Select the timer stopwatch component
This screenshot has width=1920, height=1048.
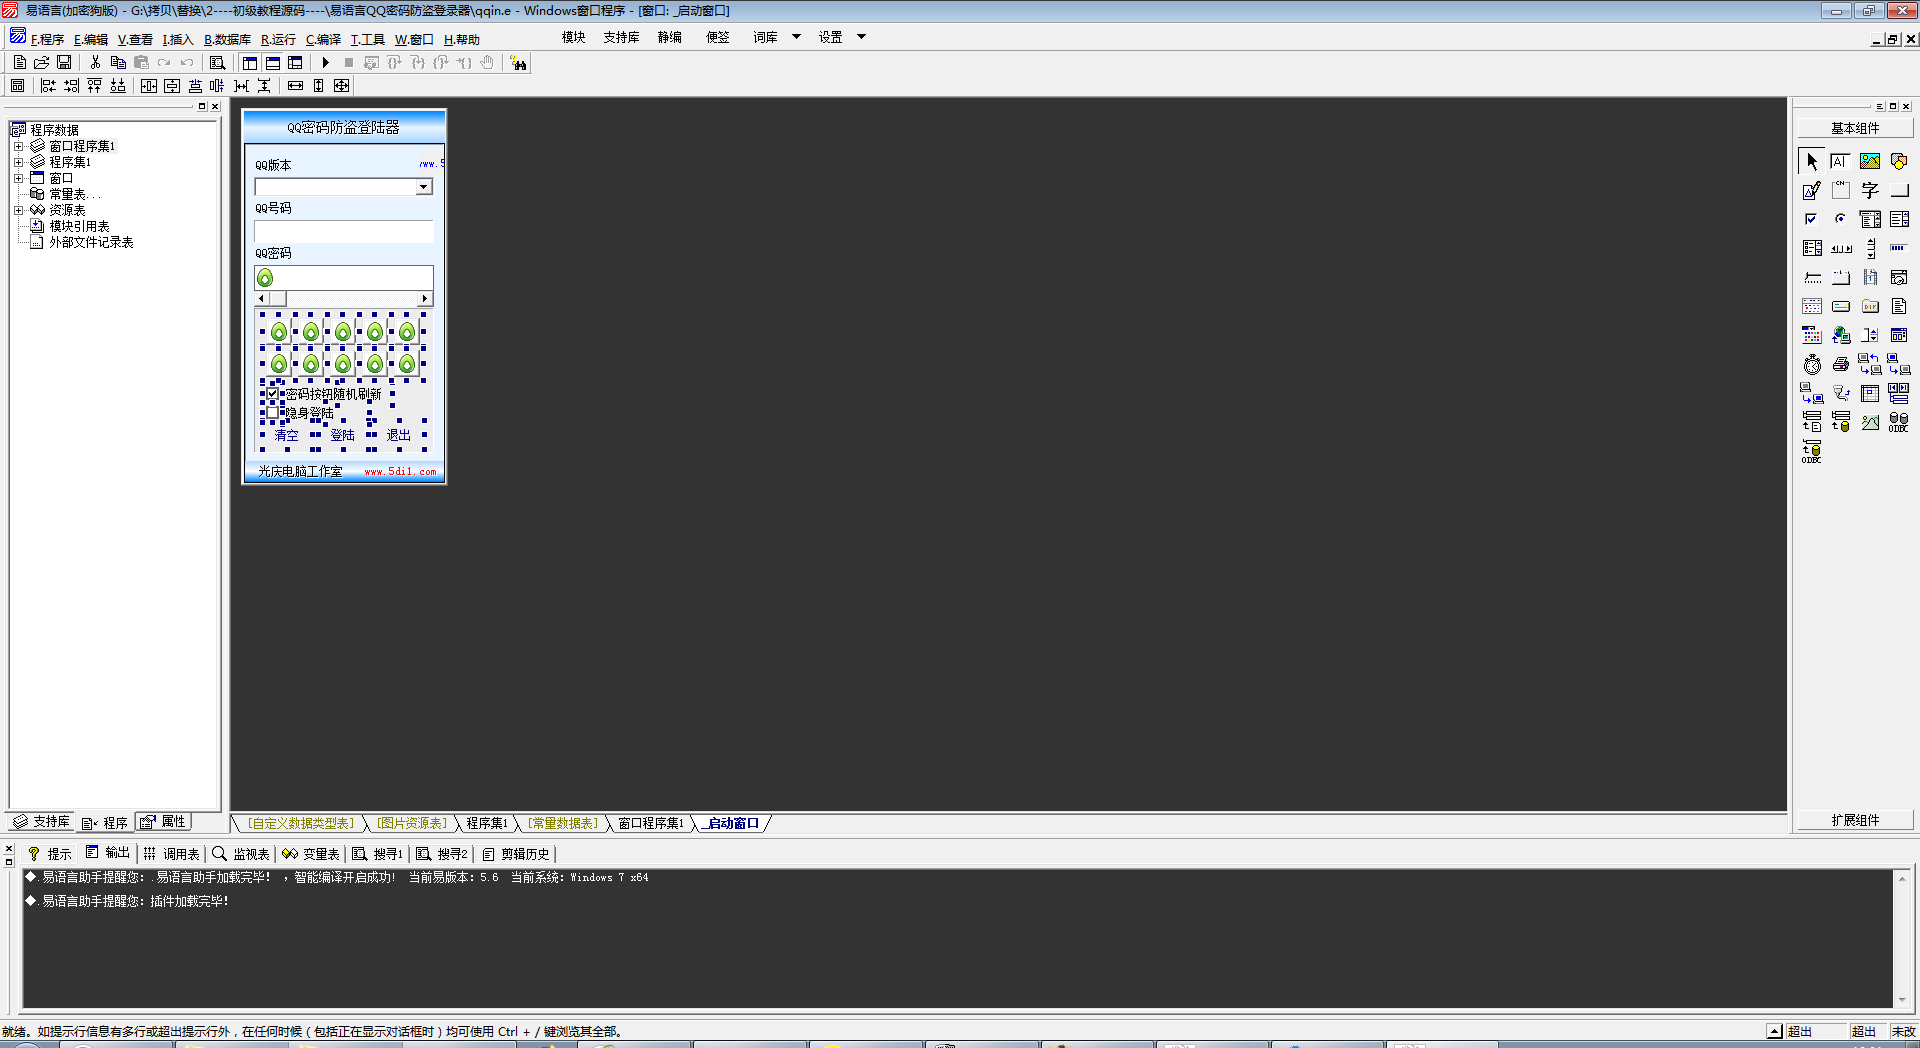click(x=1812, y=365)
